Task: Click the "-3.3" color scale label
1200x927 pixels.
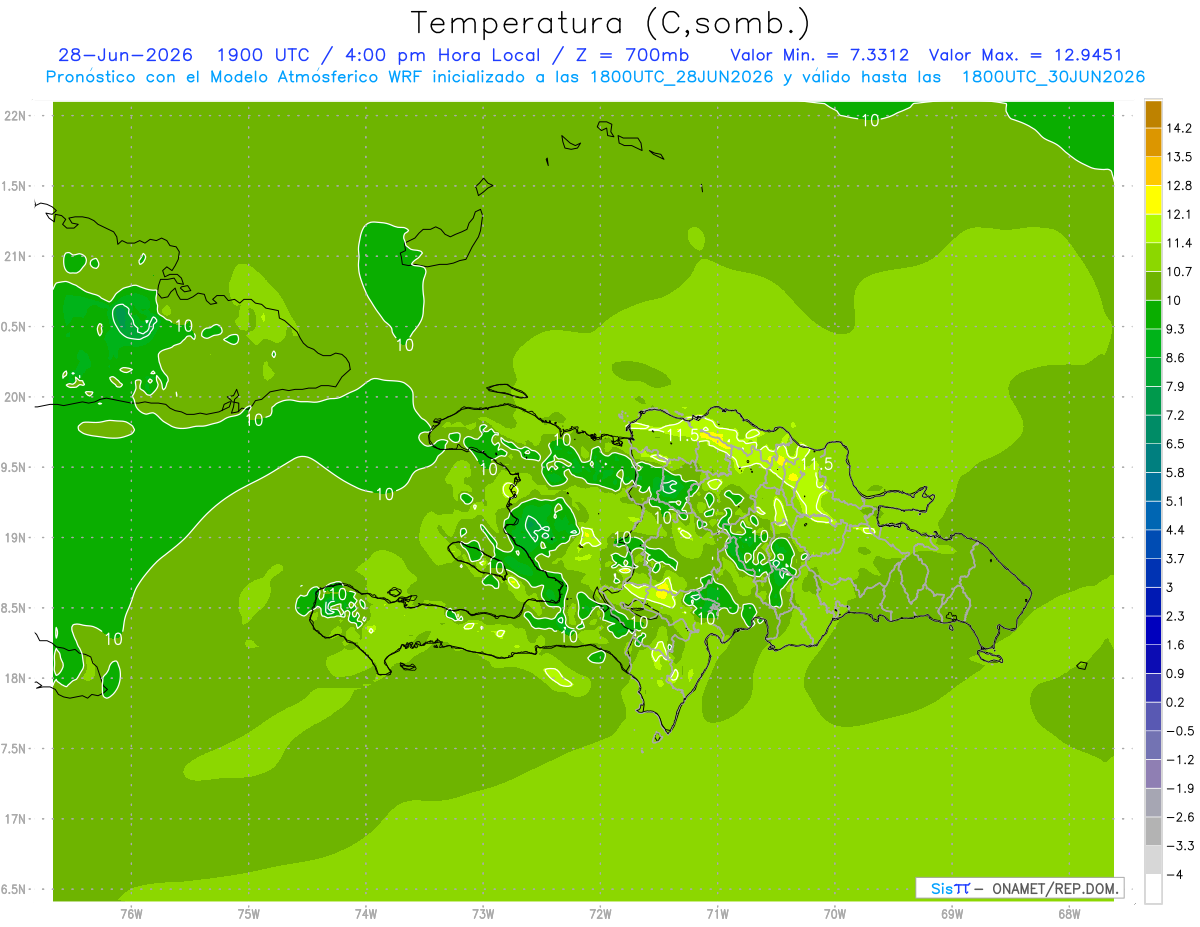Action: (x=1179, y=846)
